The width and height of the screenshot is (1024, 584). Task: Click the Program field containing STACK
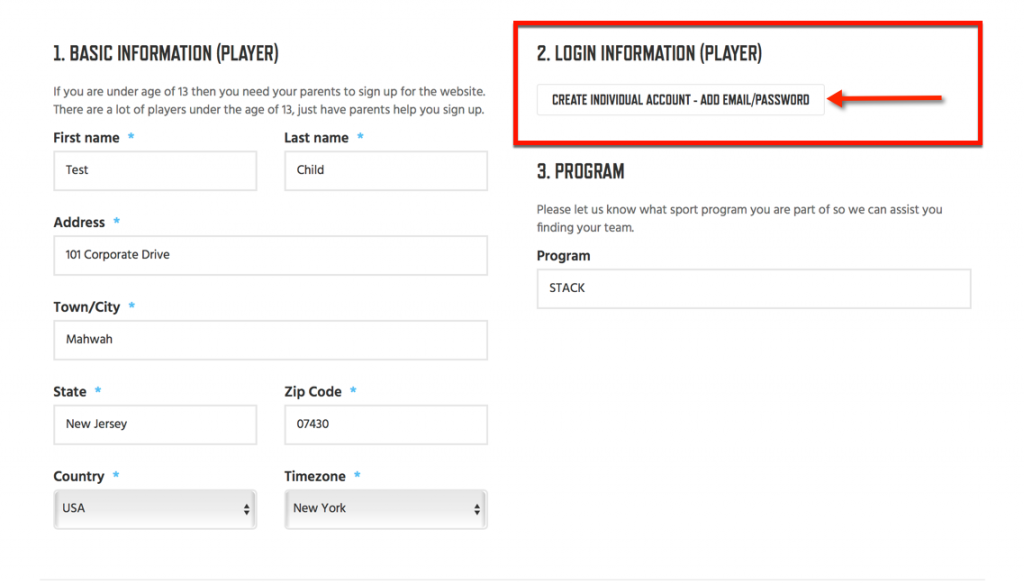click(754, 289)
